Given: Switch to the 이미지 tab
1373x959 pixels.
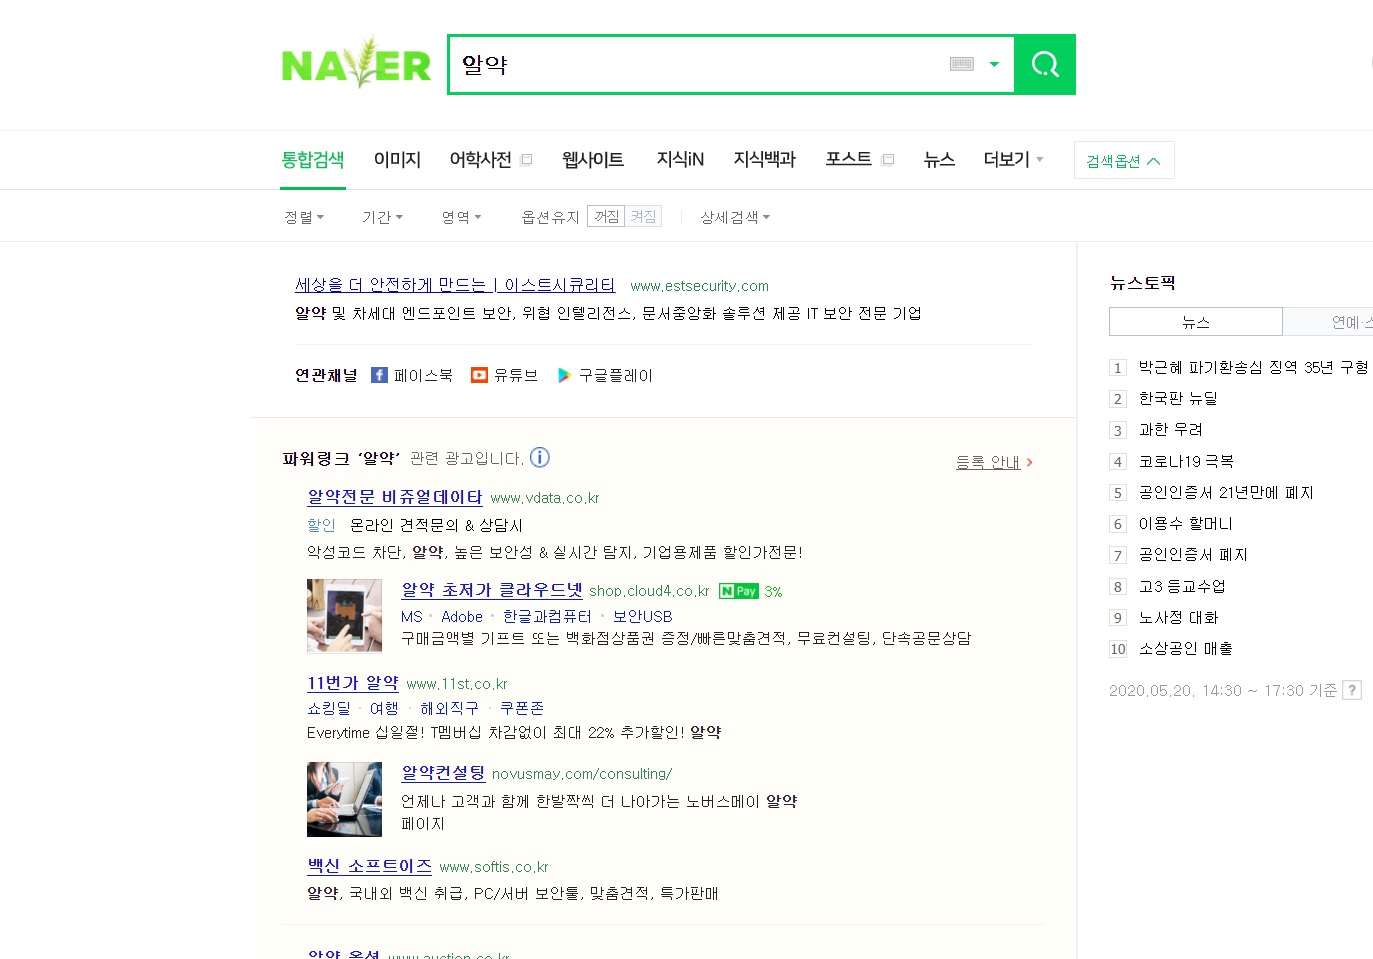Looking at the screenshot, I should coord(397,159).
